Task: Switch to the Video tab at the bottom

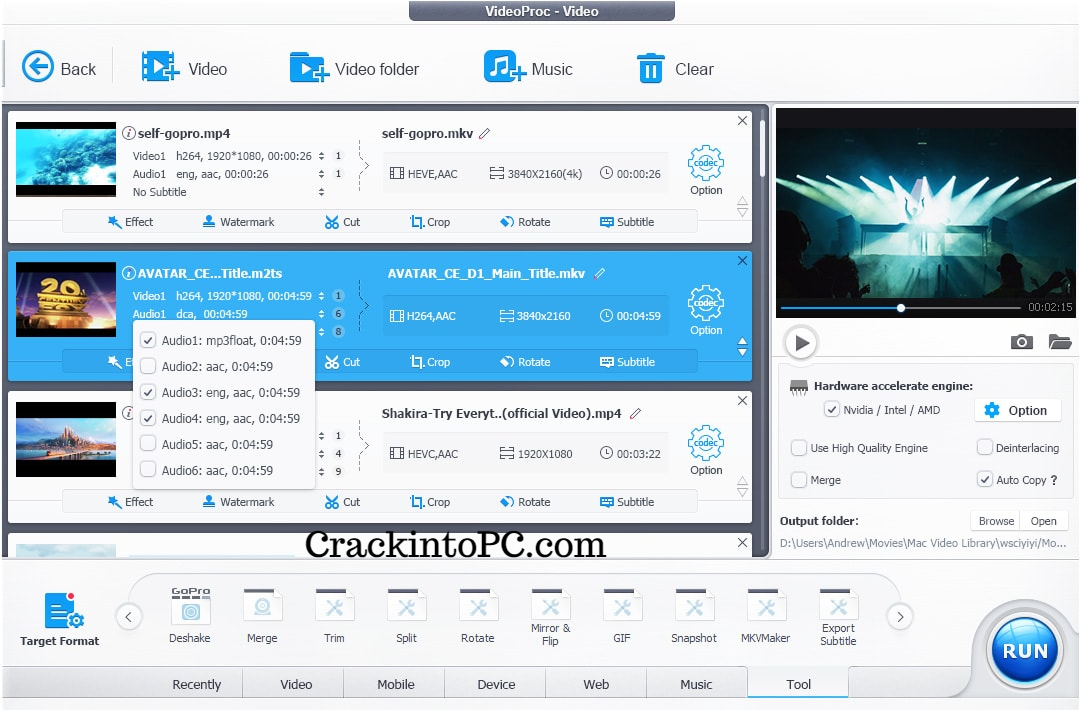Action: tap(296, 685)
